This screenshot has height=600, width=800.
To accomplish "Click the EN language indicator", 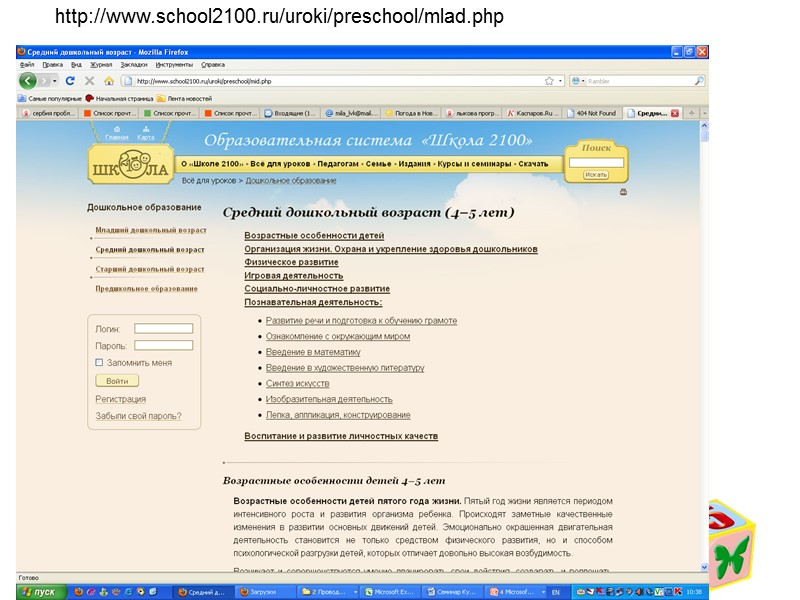I will 556,592.
